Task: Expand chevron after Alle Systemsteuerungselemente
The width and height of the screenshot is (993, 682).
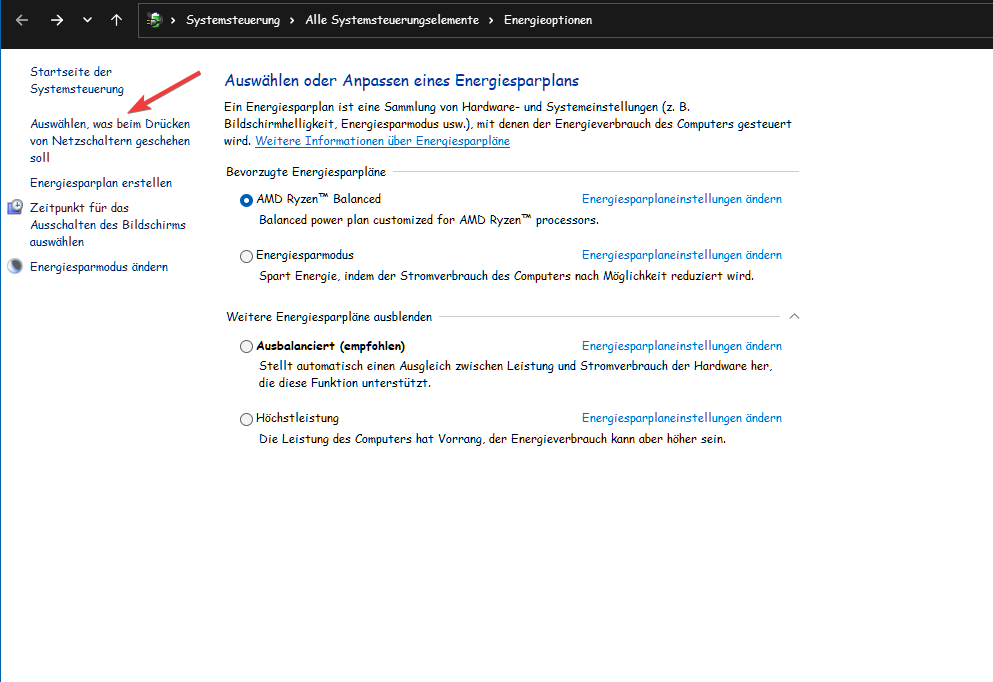Action: tap(491, 20)
